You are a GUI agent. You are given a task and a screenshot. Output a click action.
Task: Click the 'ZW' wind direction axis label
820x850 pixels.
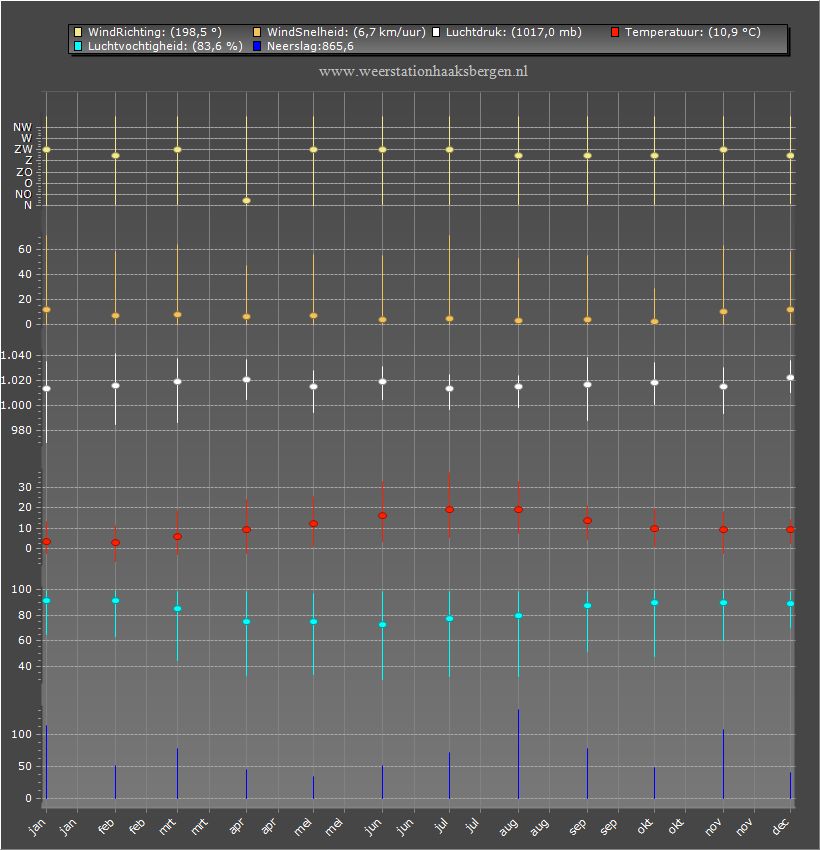pyautogui.click(x=23, y=149)
